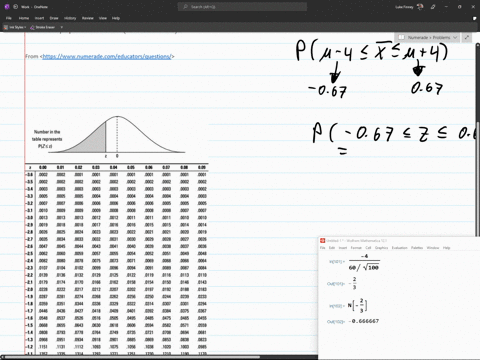Open the History ribbon tab
This screenshot has width=480, height=360.
[70, 18]
